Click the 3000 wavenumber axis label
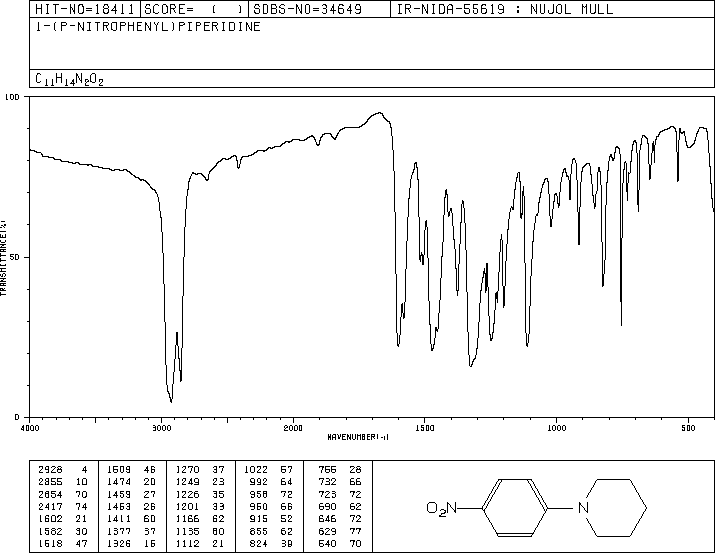 click(x=161, y=428)
